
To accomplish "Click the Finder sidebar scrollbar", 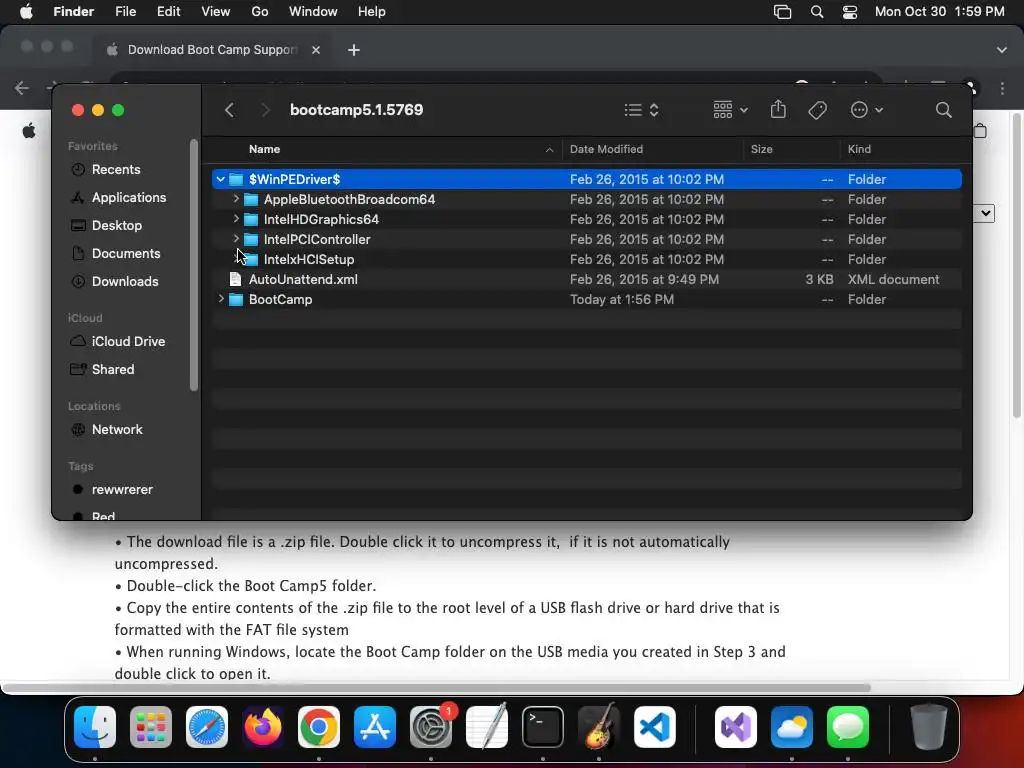I will (193, 264).
